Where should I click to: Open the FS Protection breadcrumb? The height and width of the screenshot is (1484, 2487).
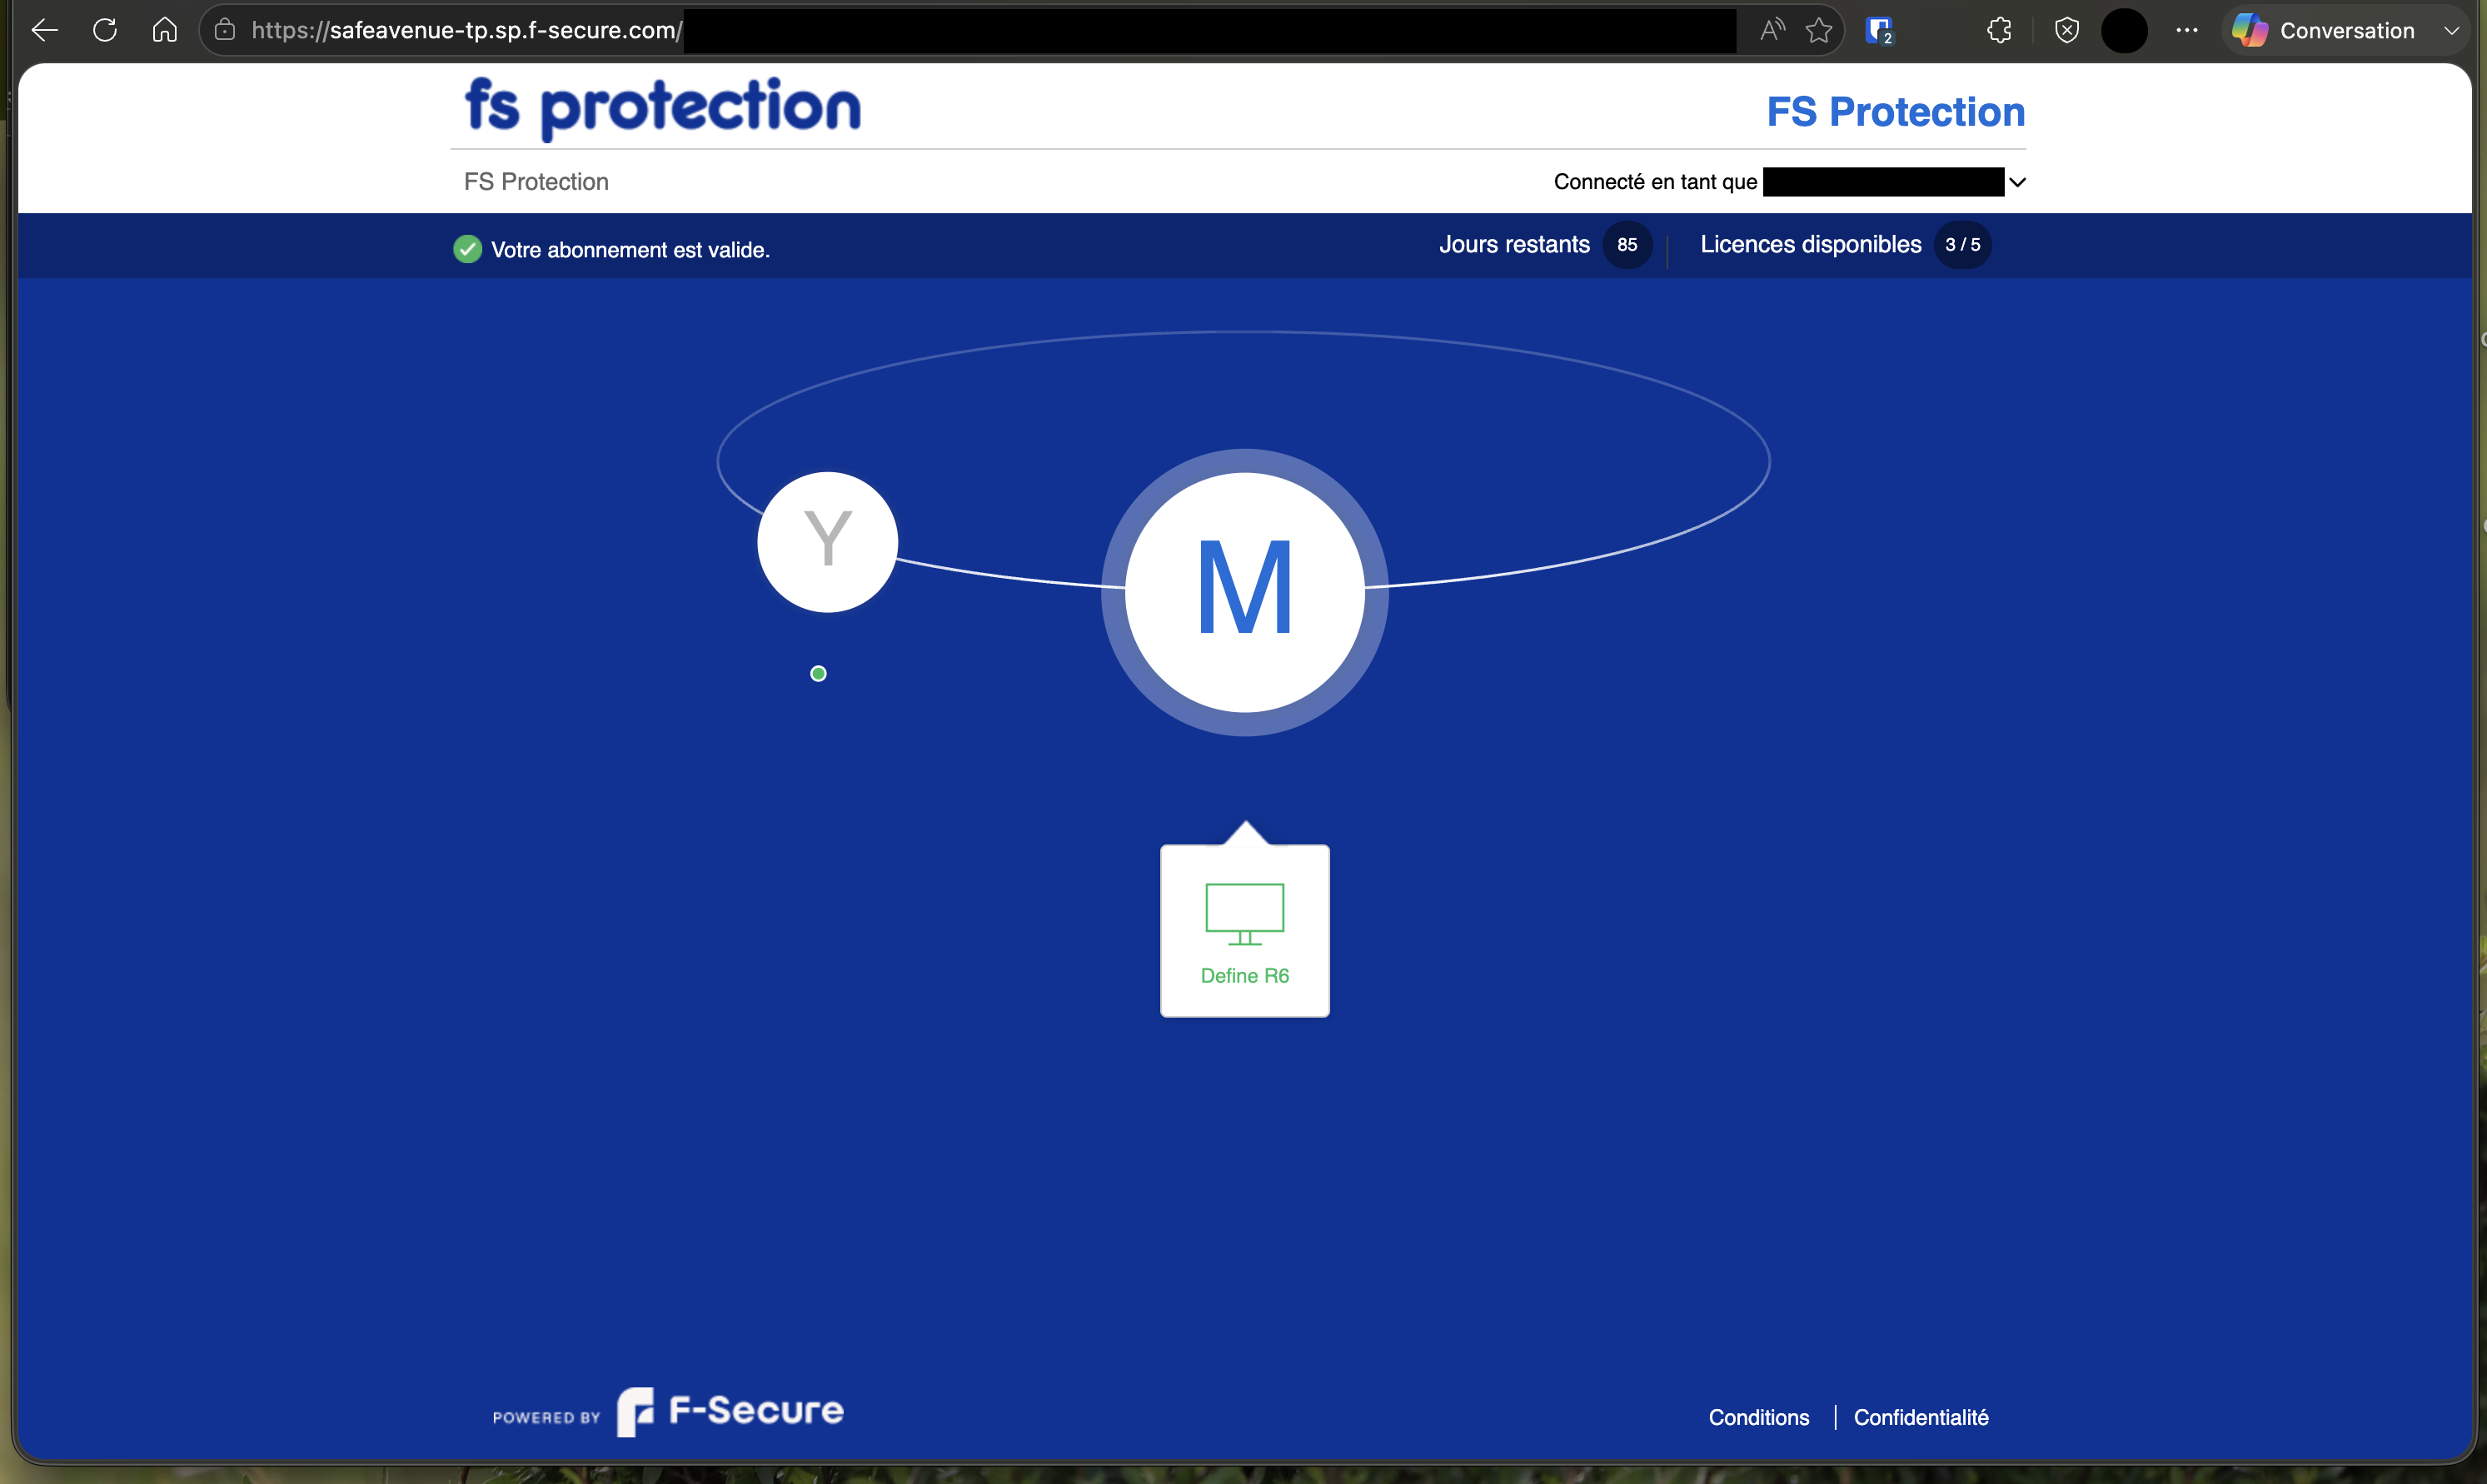(x=536, y=182)
